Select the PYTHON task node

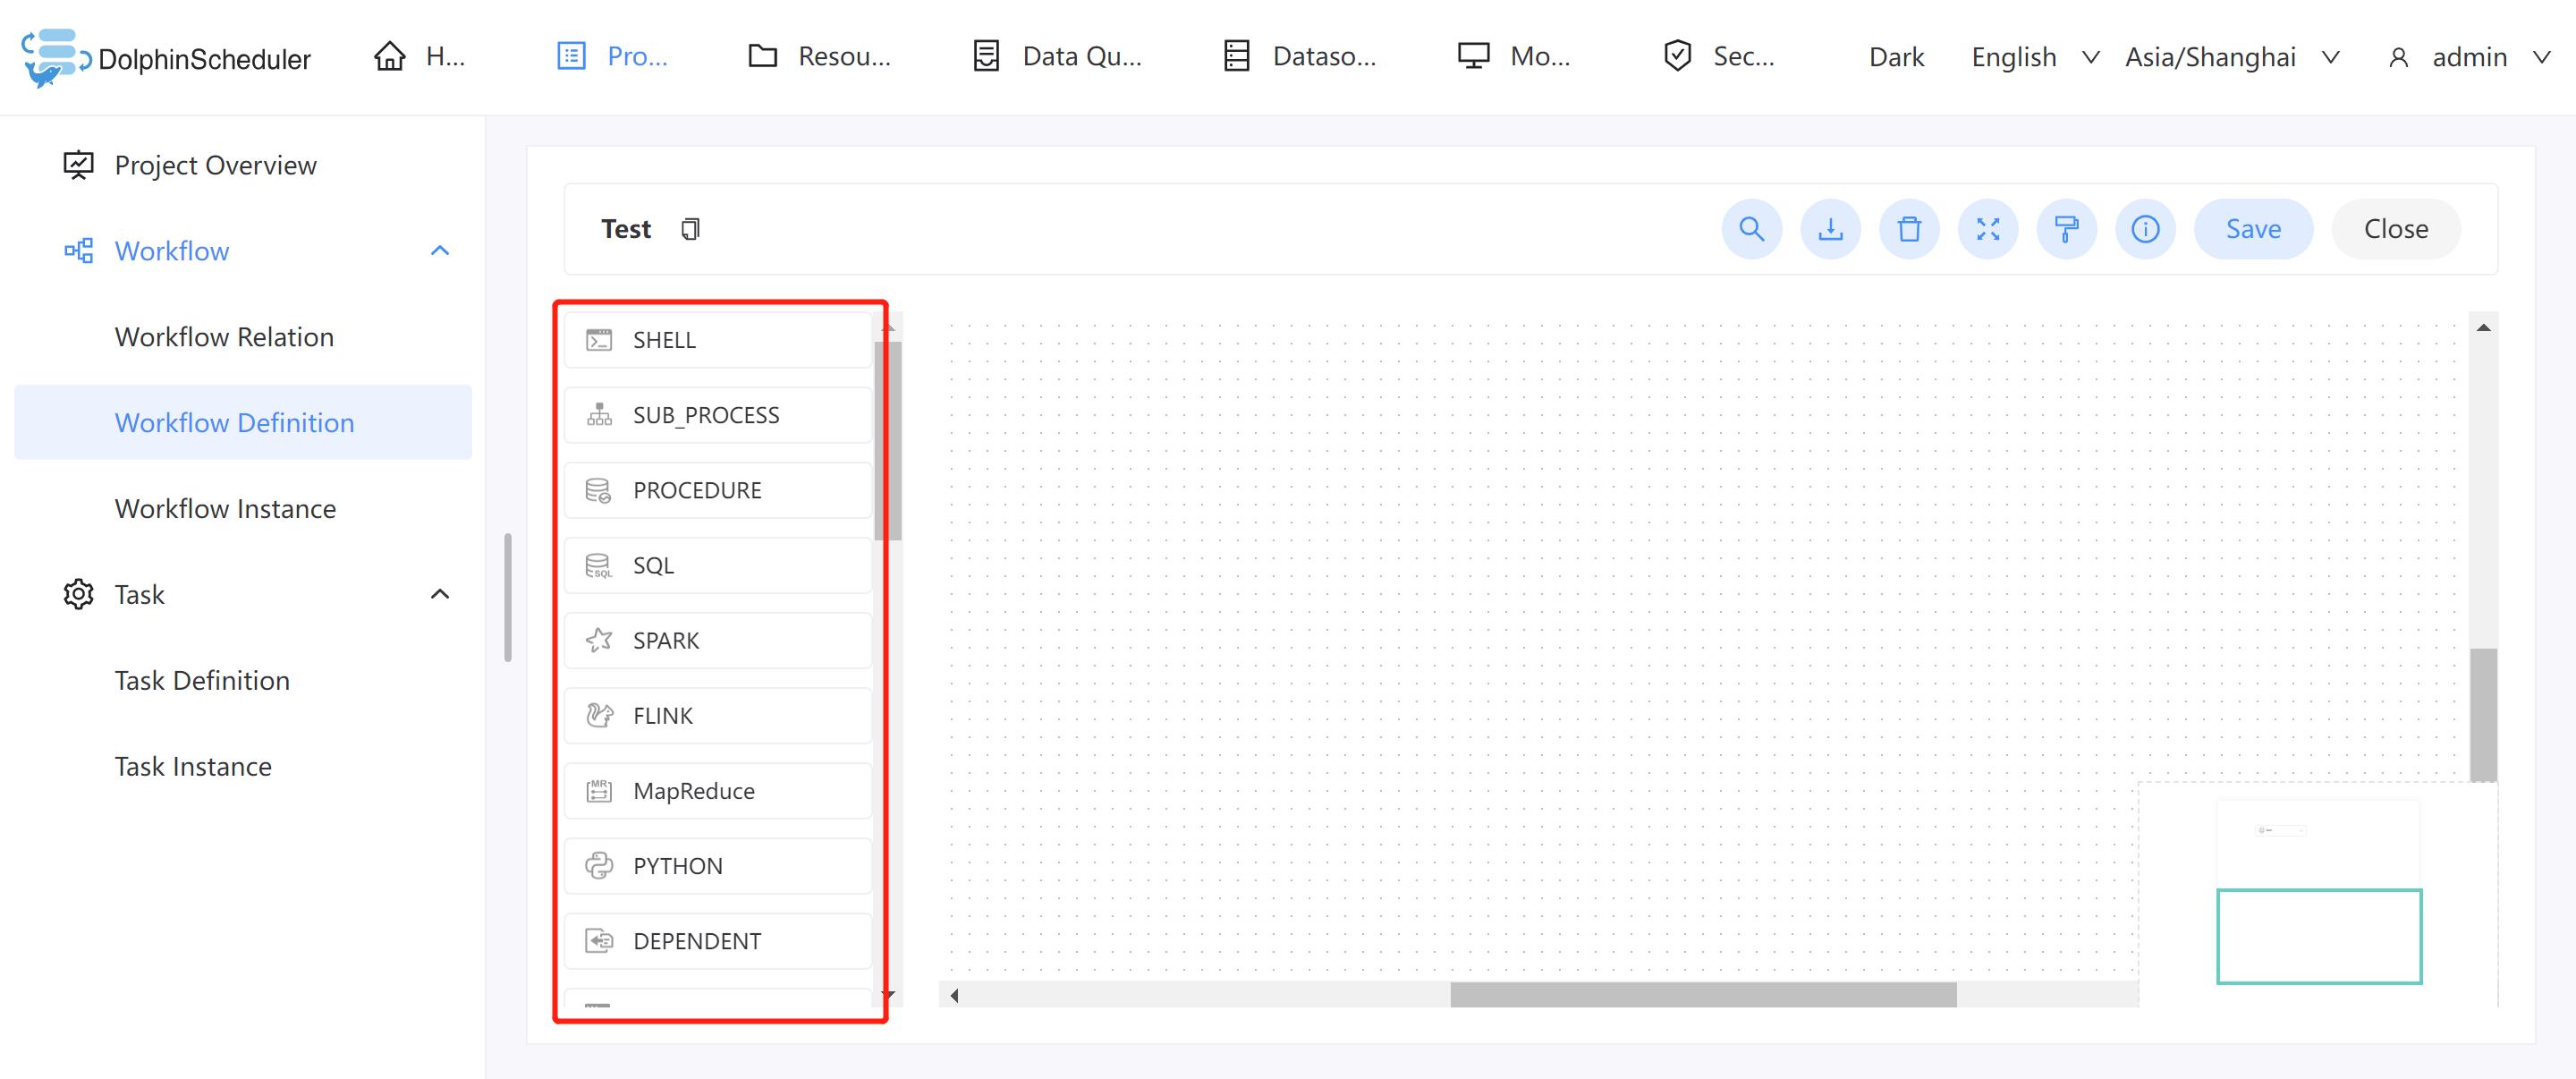tap(718, 866)
